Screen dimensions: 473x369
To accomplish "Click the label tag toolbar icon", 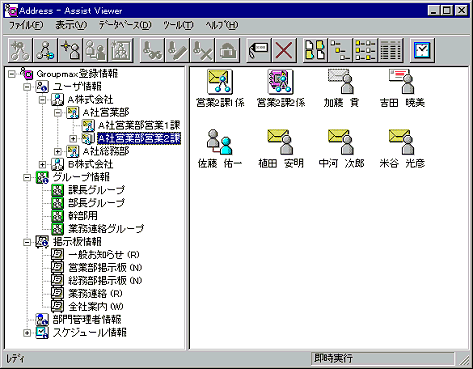I will 259,50.
